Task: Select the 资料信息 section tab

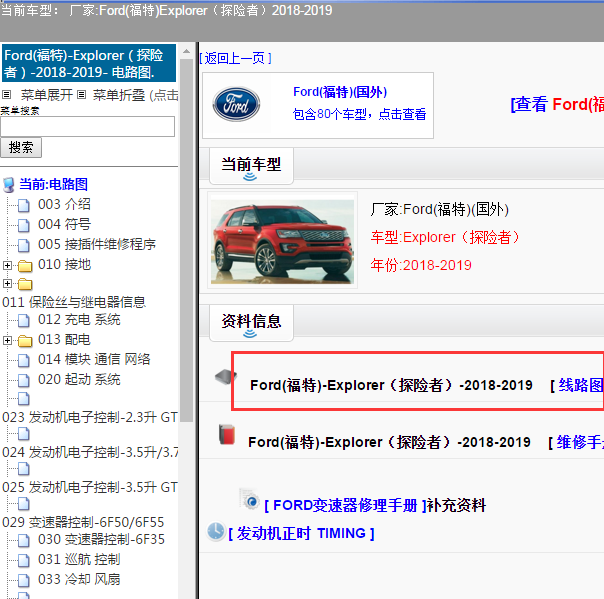Action: (x=251, y=323)
